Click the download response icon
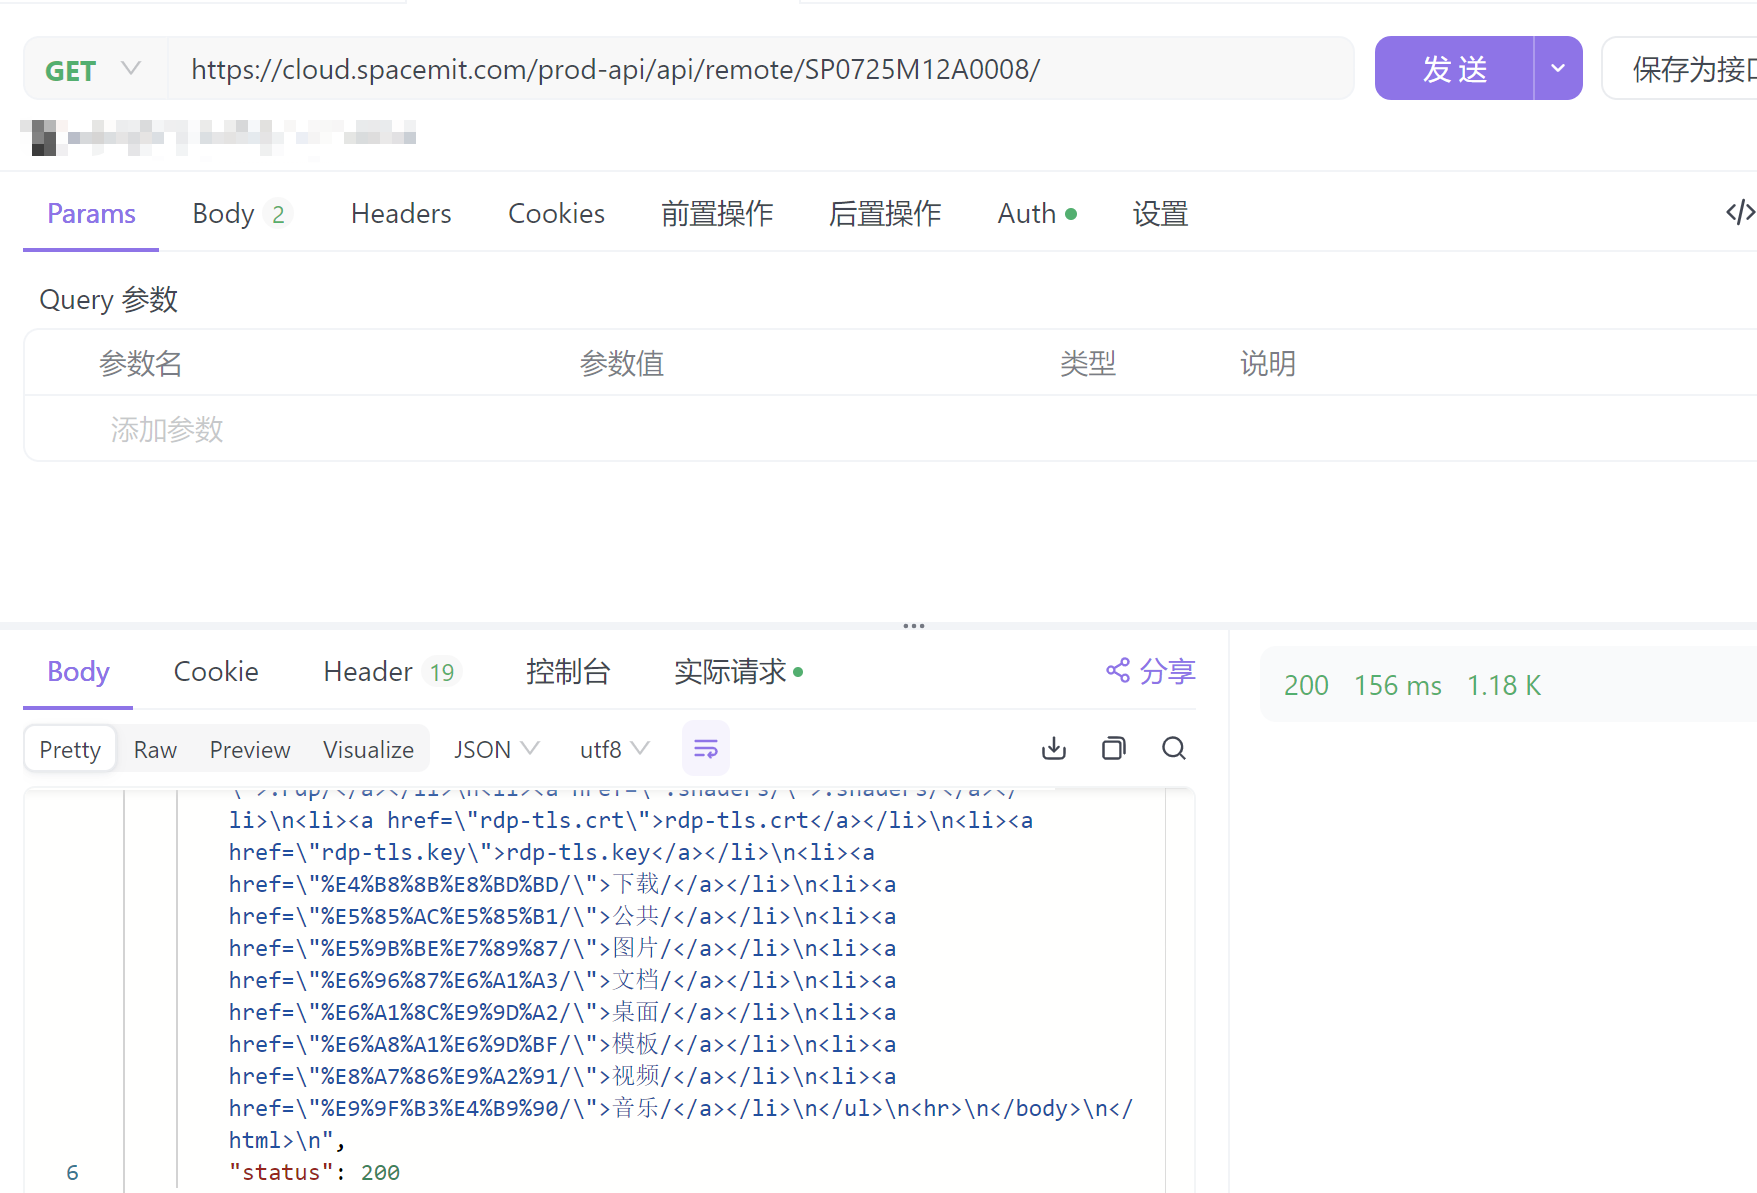Screen dimensions: 1757x1193 pos(1054,748)
